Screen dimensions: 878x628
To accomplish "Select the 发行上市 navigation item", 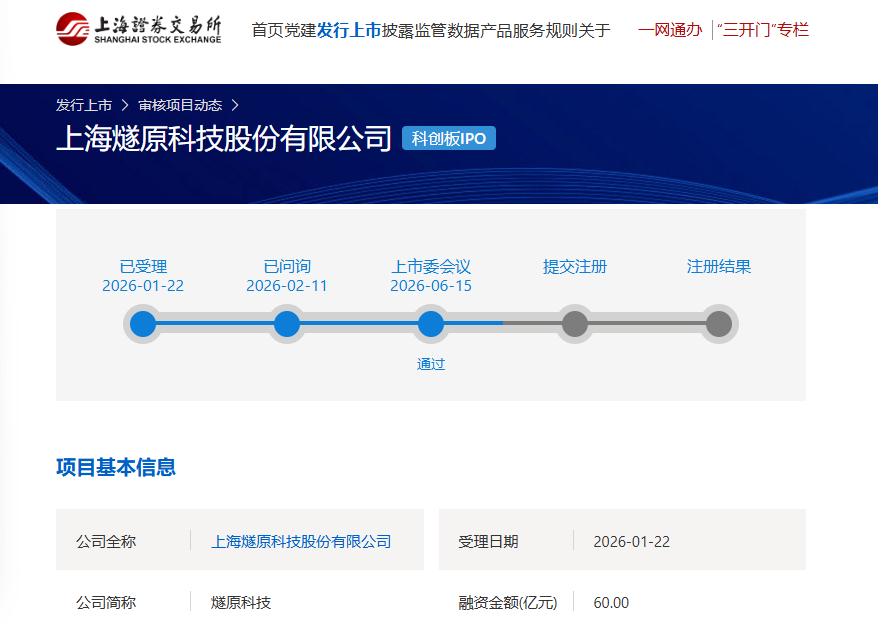I will [x=349, y=30].
